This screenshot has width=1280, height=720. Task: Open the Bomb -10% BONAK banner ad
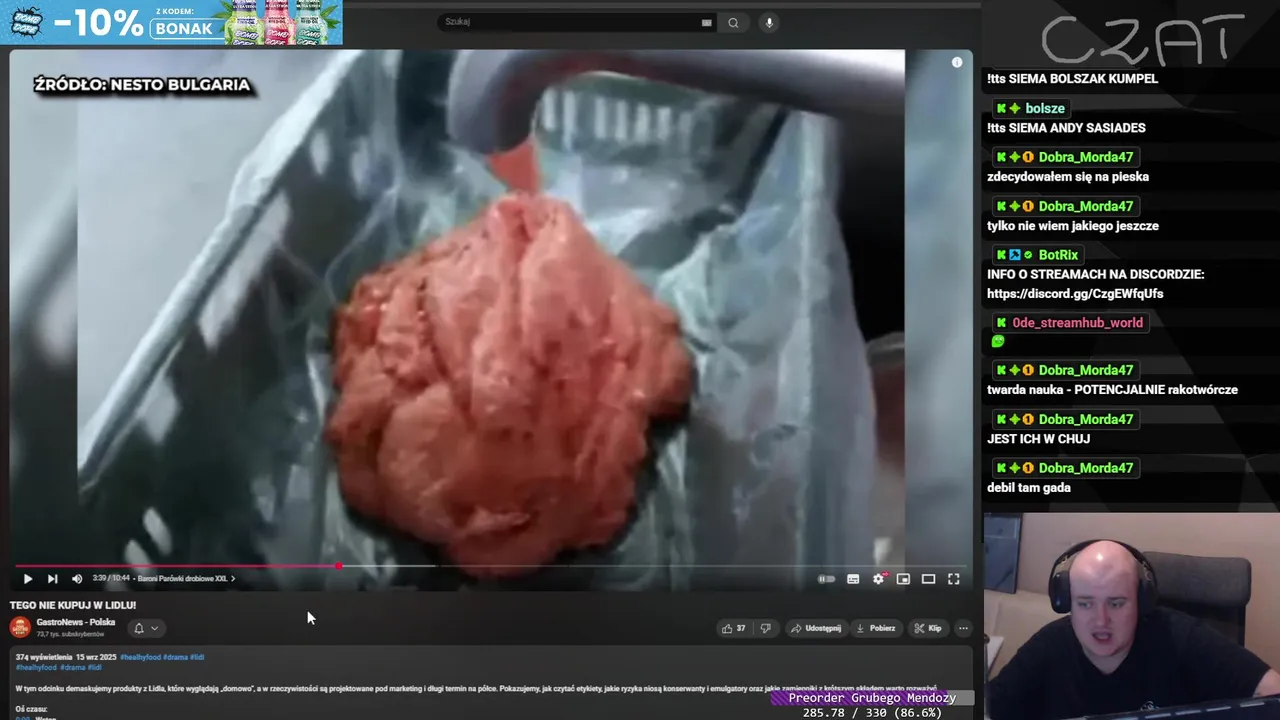tap(171, 22)
